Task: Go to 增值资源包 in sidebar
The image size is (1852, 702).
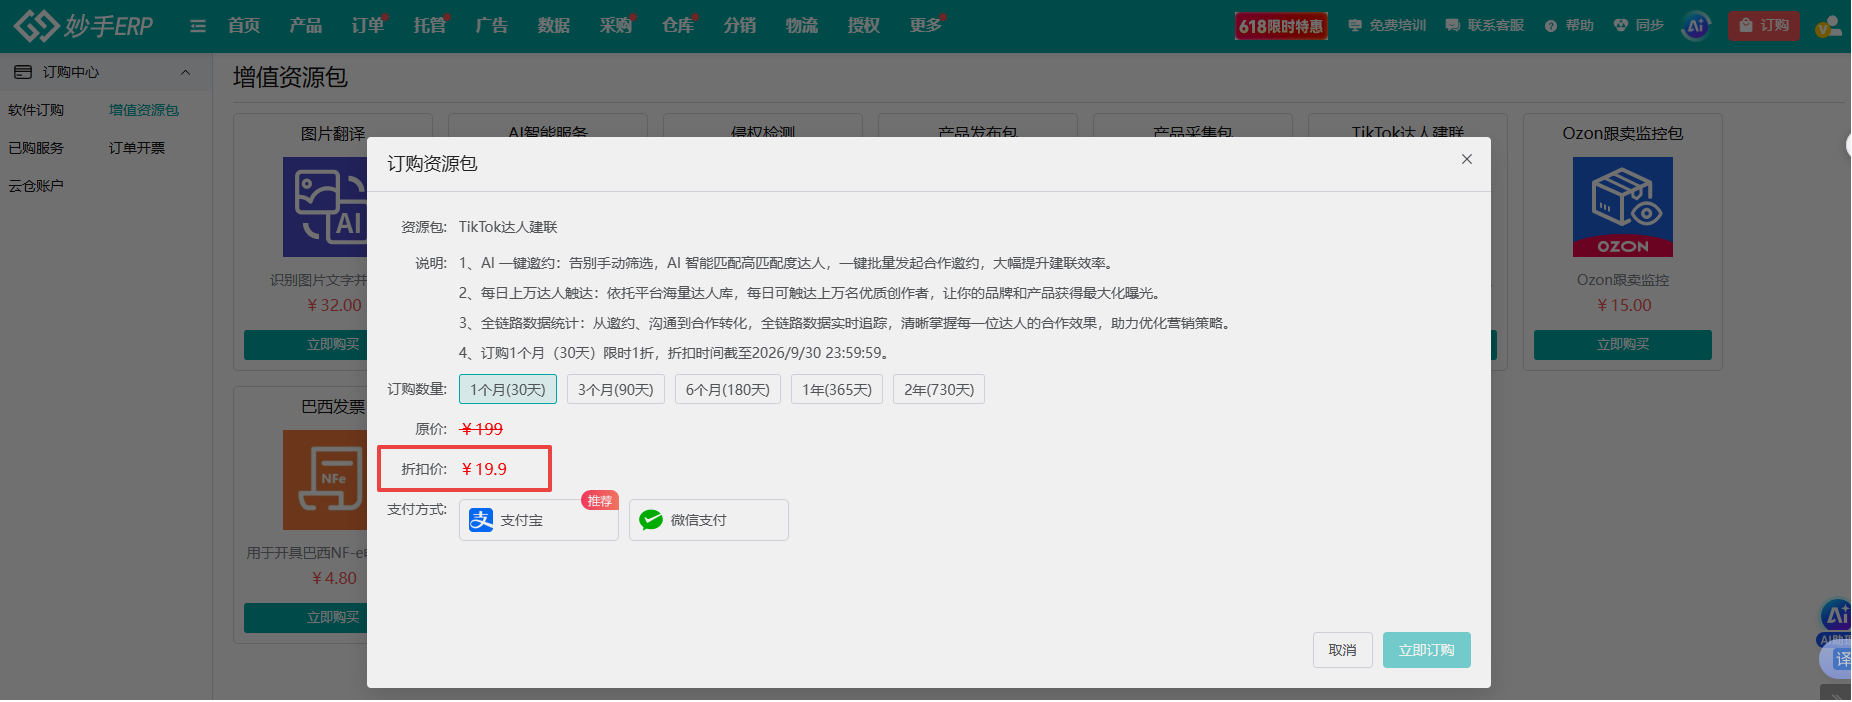Action: click(144, 110)
